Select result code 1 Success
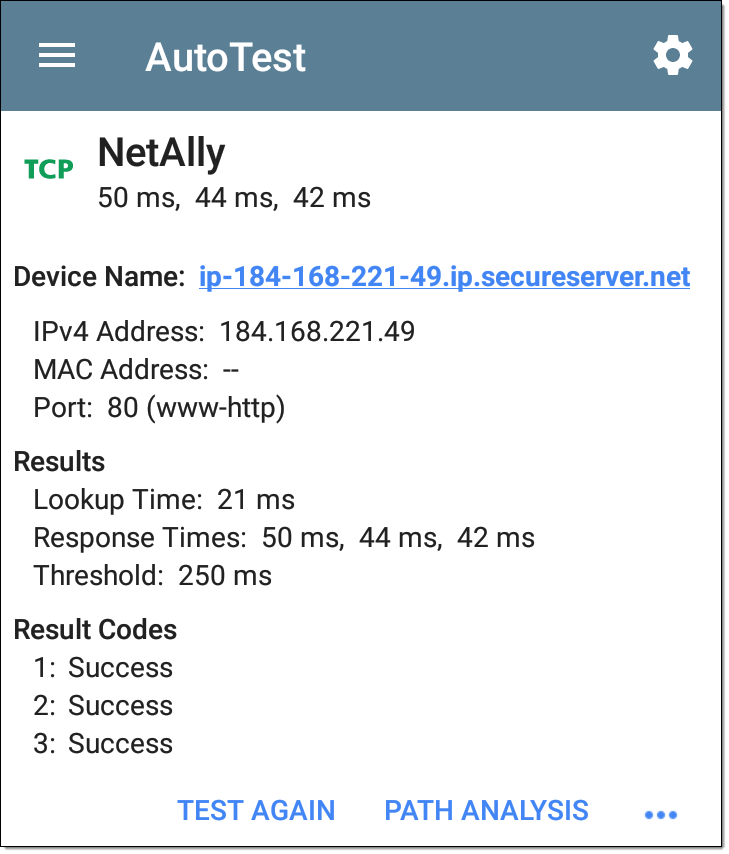The image size is (729, 854). click(x=103, y=668)
